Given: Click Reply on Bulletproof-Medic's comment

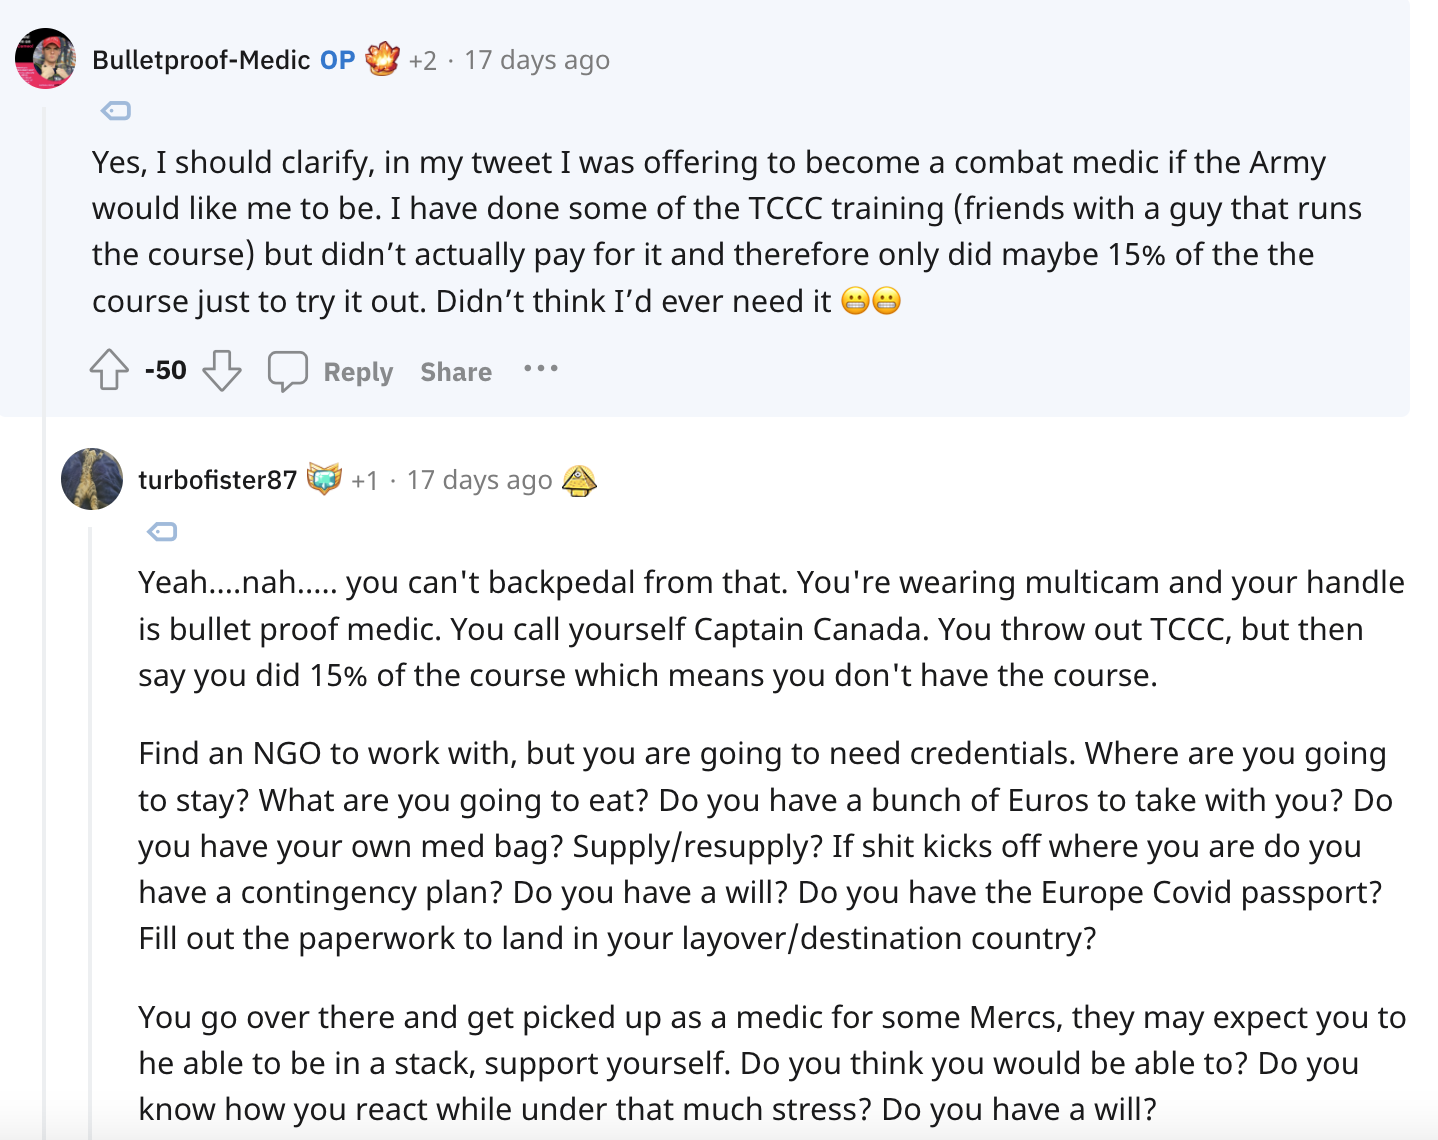Looking at the screenshot, I should (x=358, y=372).
